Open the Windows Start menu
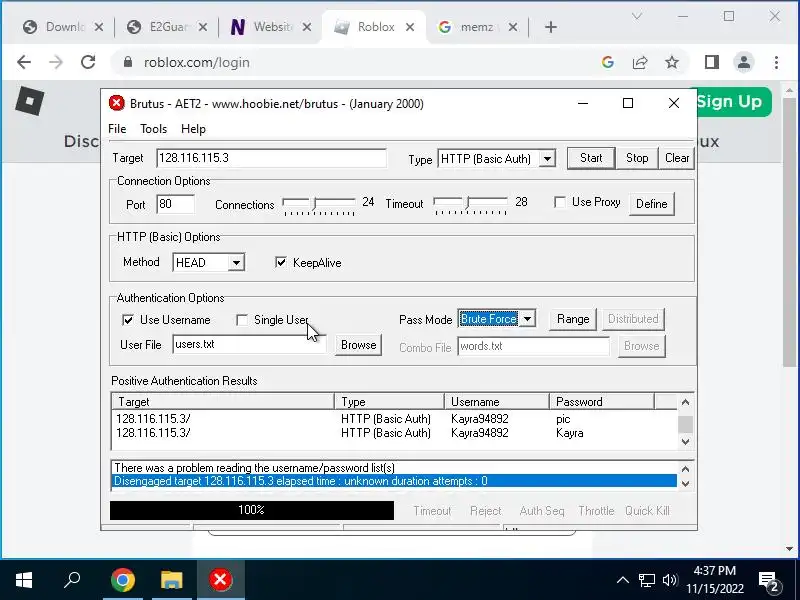The height and width of the screenshot is (600, 800). click(x=24, y=580)
